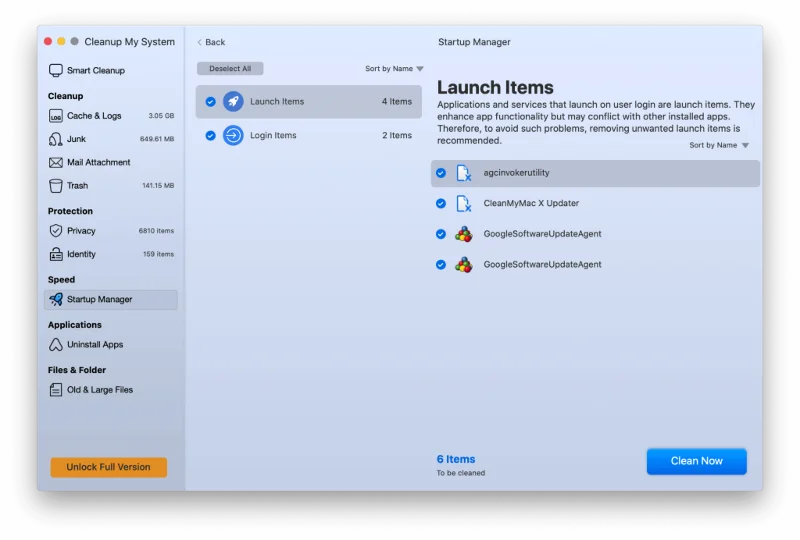Viewport: 800px width, 540px height.
Task: Open the Uninstall Apps icon
Action: coord(56,344)
